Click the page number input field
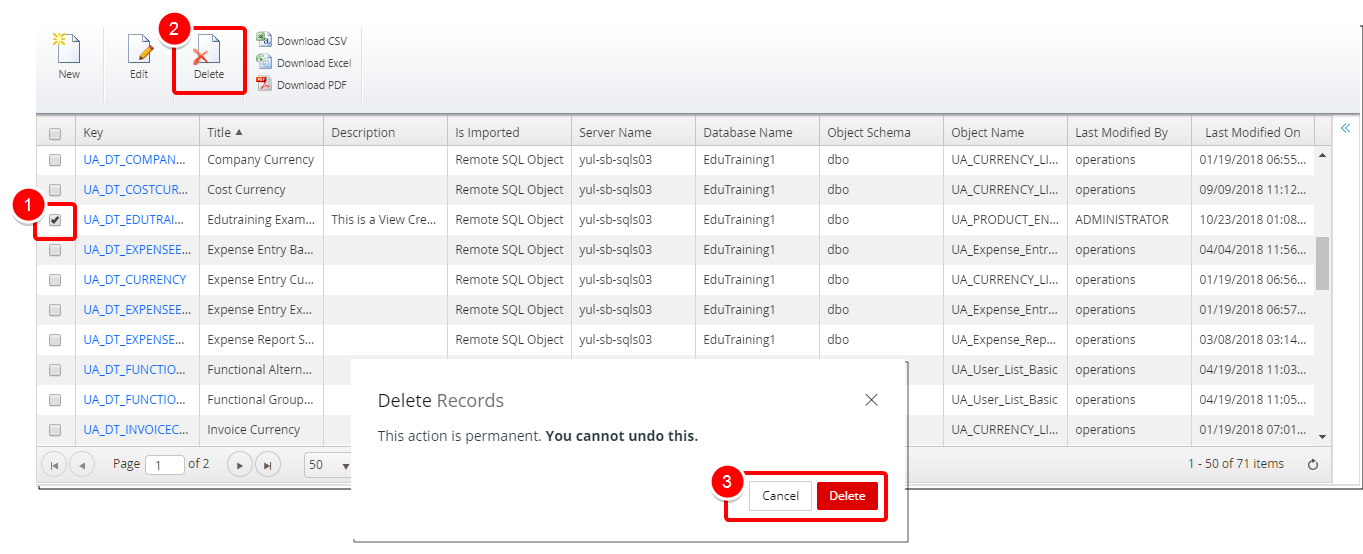This screenshot has height=554, width=1363. point(165,465)
